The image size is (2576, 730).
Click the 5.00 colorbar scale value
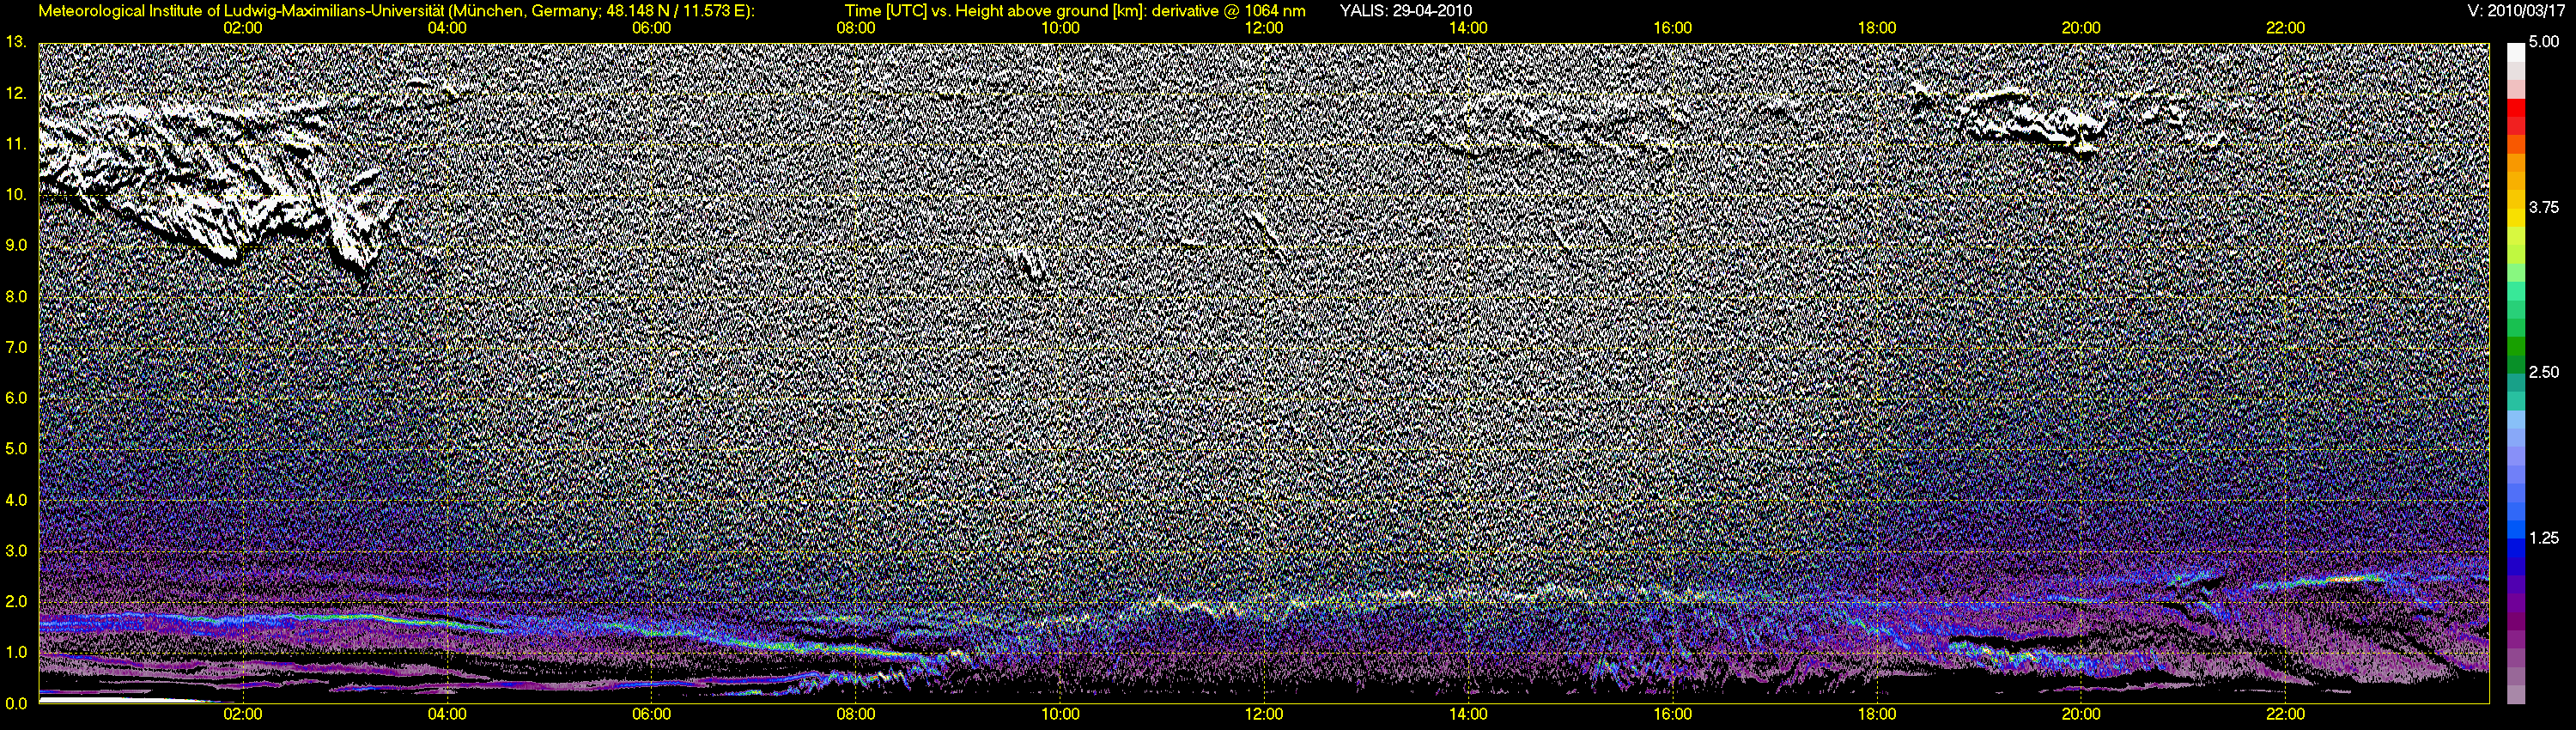tap(2543, 42)
